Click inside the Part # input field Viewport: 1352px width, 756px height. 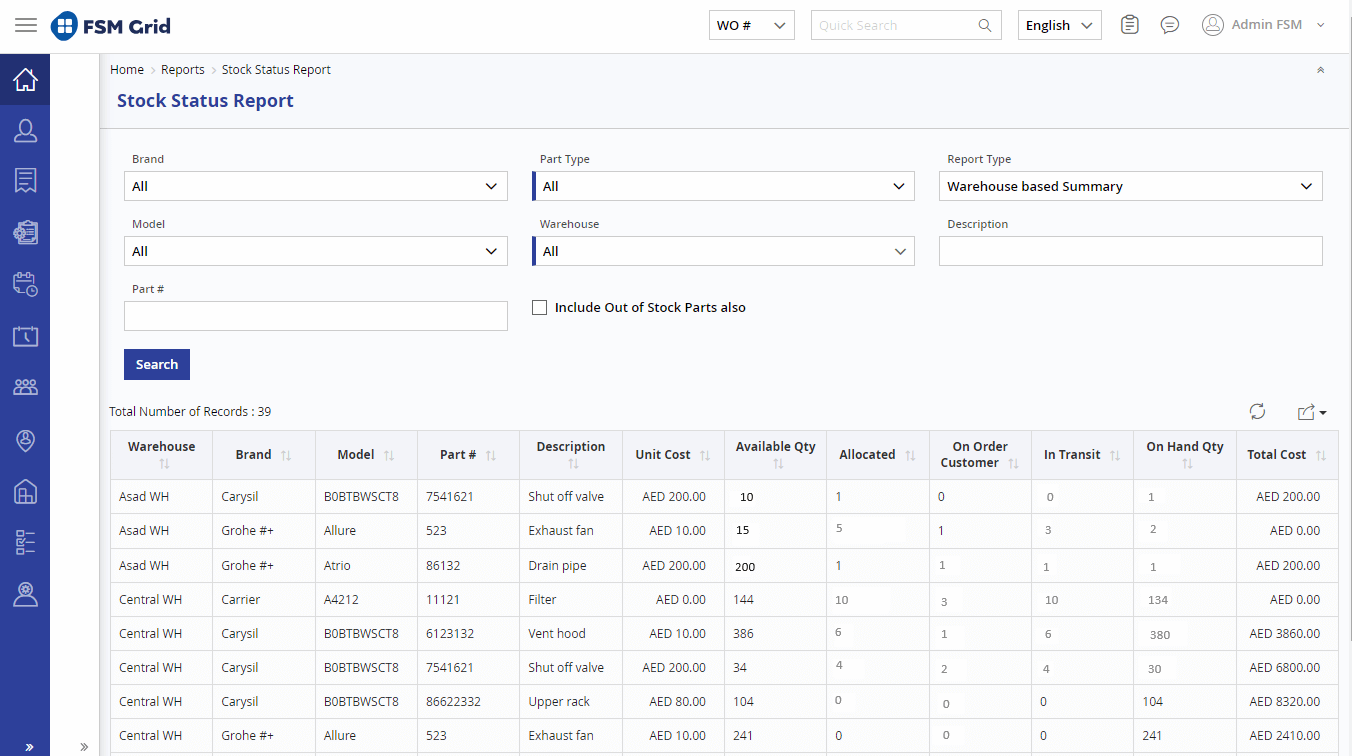[x=315, y=316]
